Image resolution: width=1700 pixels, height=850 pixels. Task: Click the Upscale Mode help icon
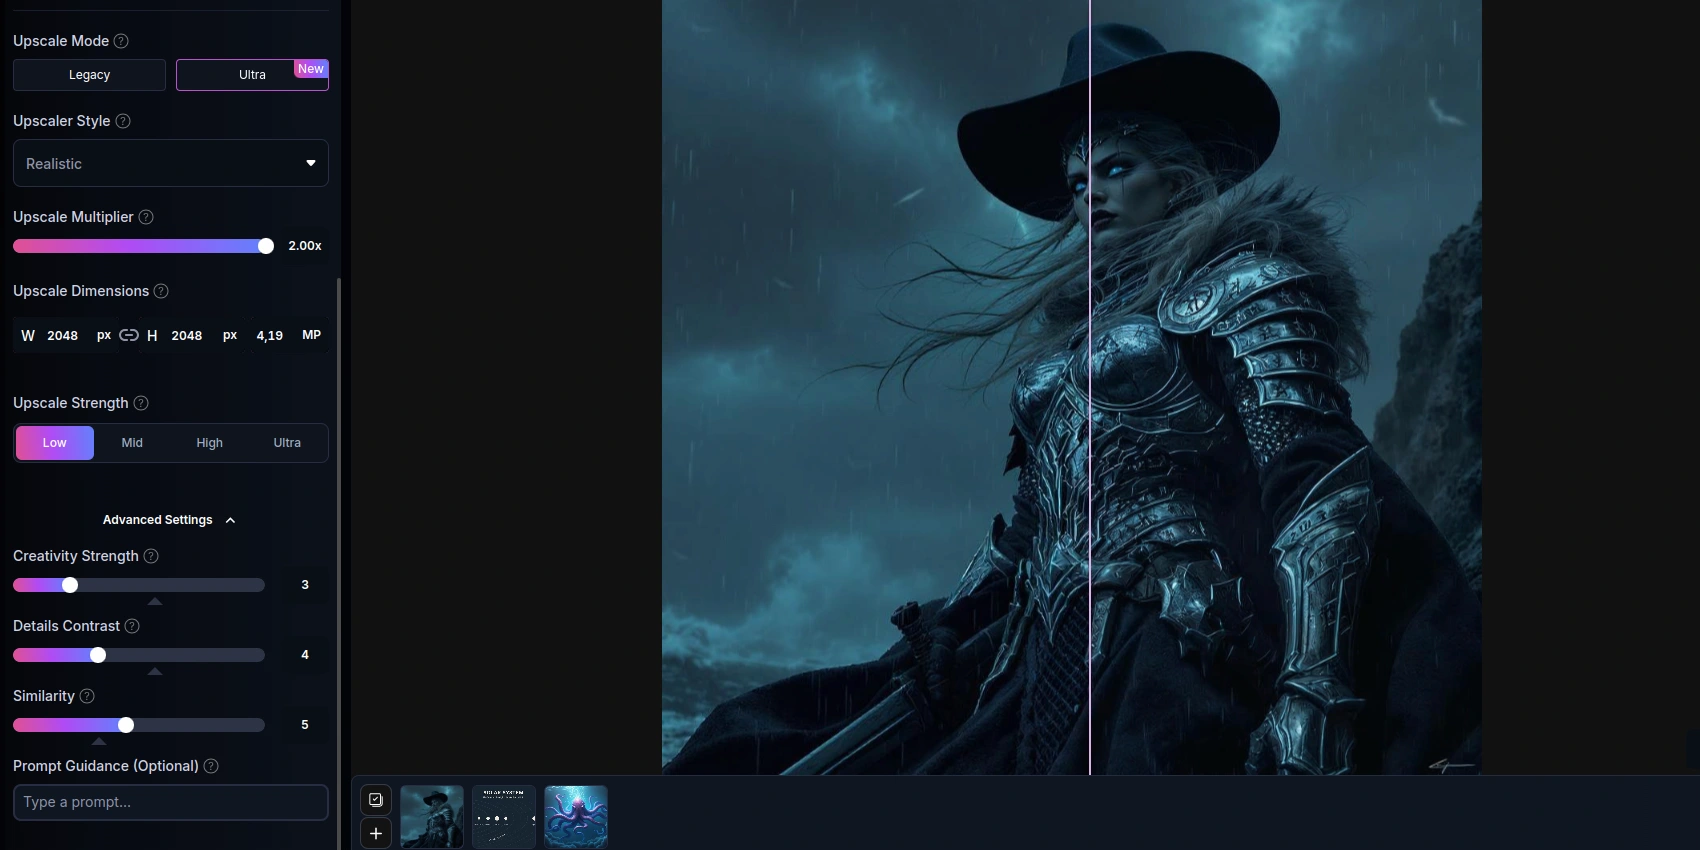pyautogui.click(x=121, y=41)
